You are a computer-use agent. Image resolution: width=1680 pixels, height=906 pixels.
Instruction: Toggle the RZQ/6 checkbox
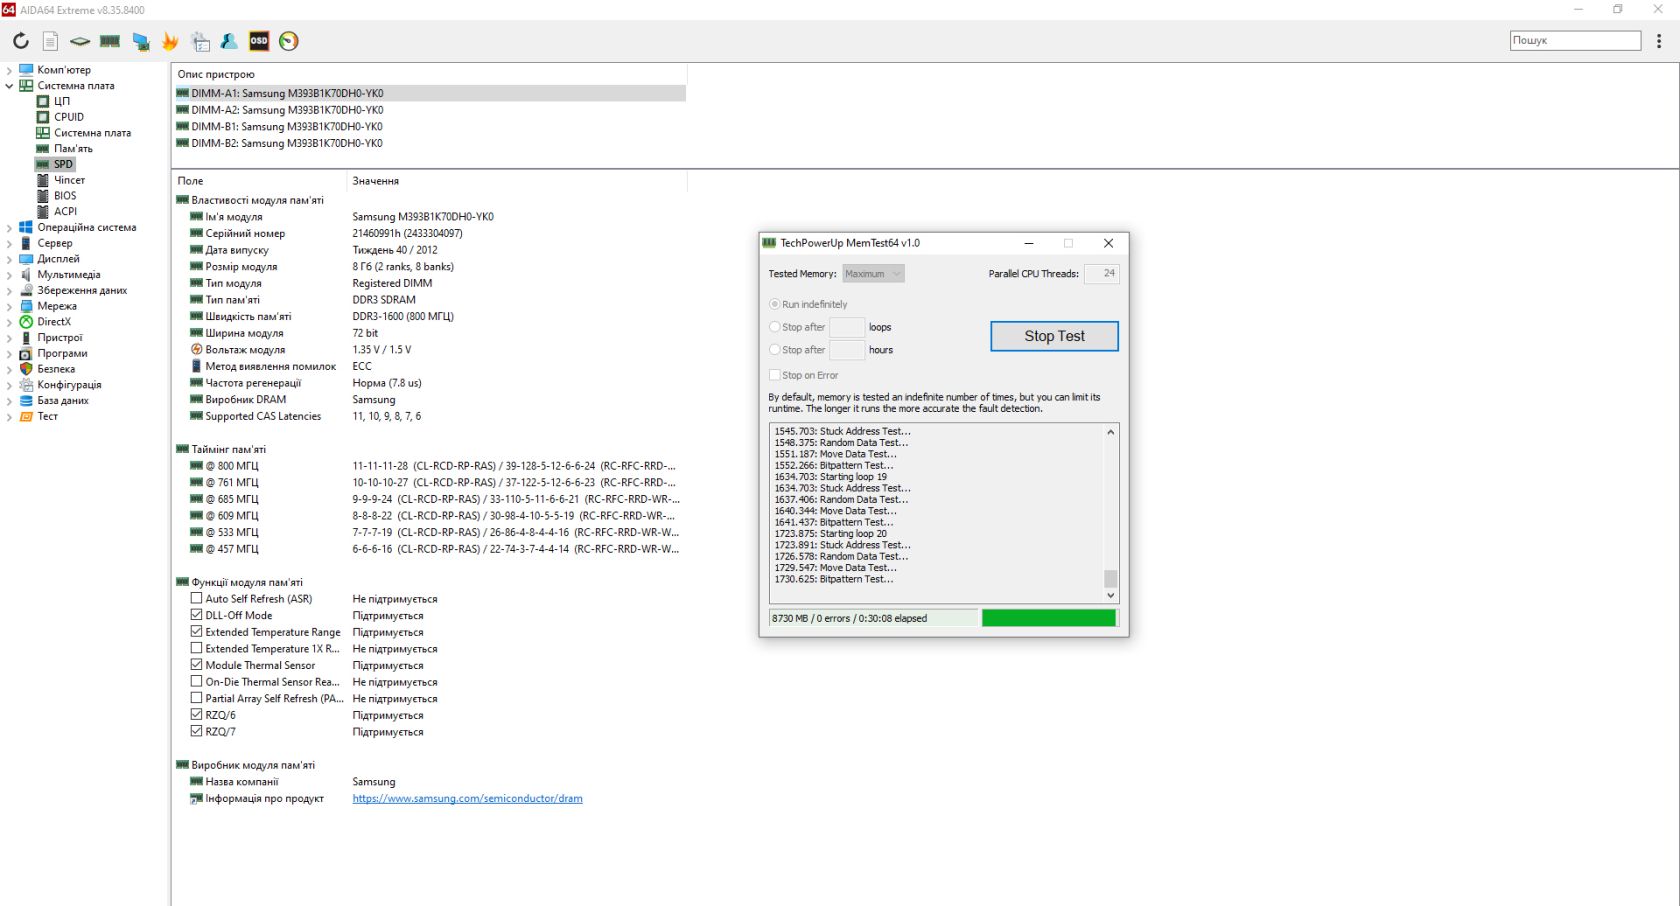197,715
